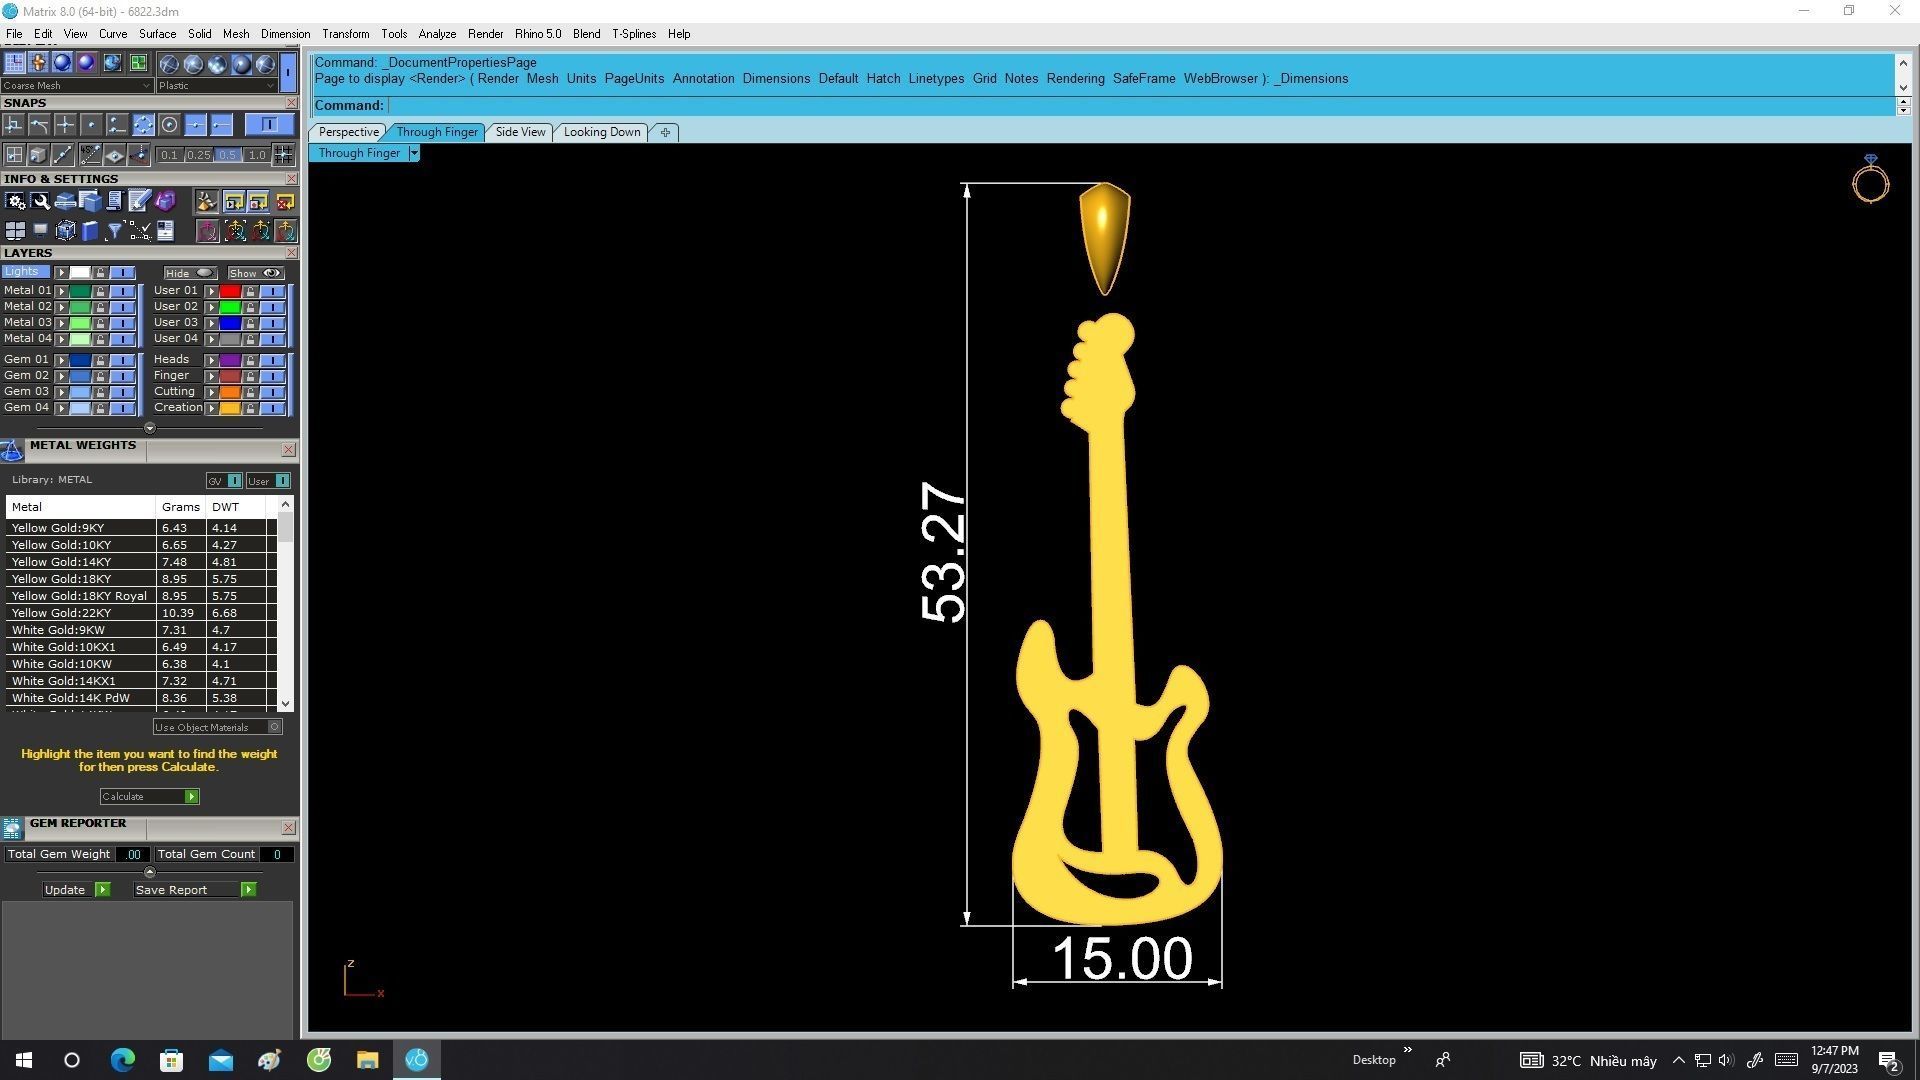The image size is (1920, 1080).
Task: Click the blue book icon
Action: point(90,231)
